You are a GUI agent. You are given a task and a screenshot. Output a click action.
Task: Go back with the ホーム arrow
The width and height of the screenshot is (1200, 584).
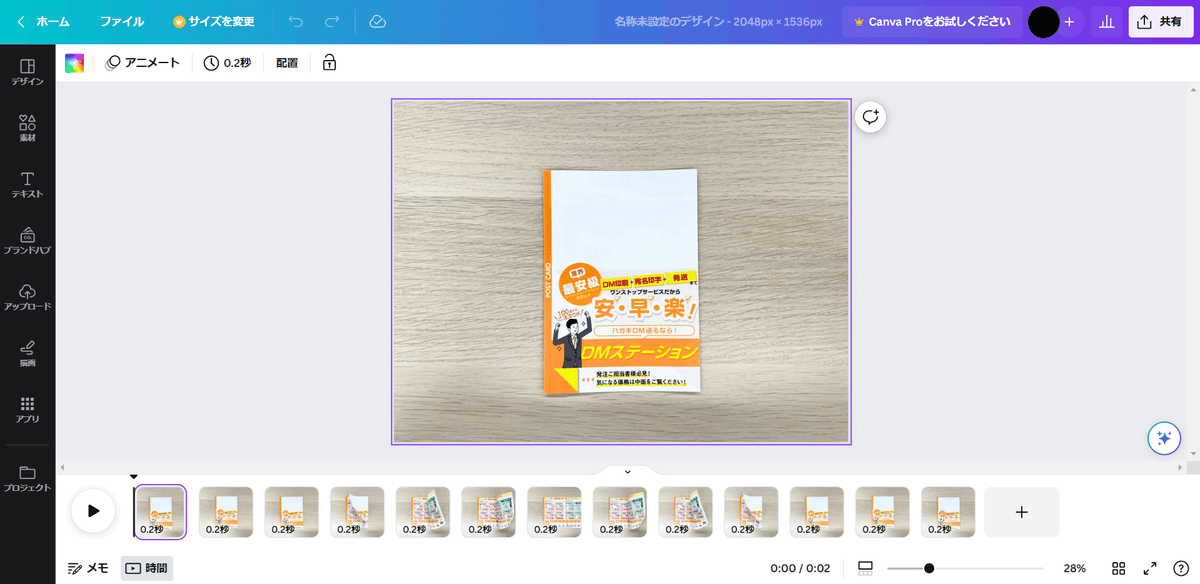(43, 21)
